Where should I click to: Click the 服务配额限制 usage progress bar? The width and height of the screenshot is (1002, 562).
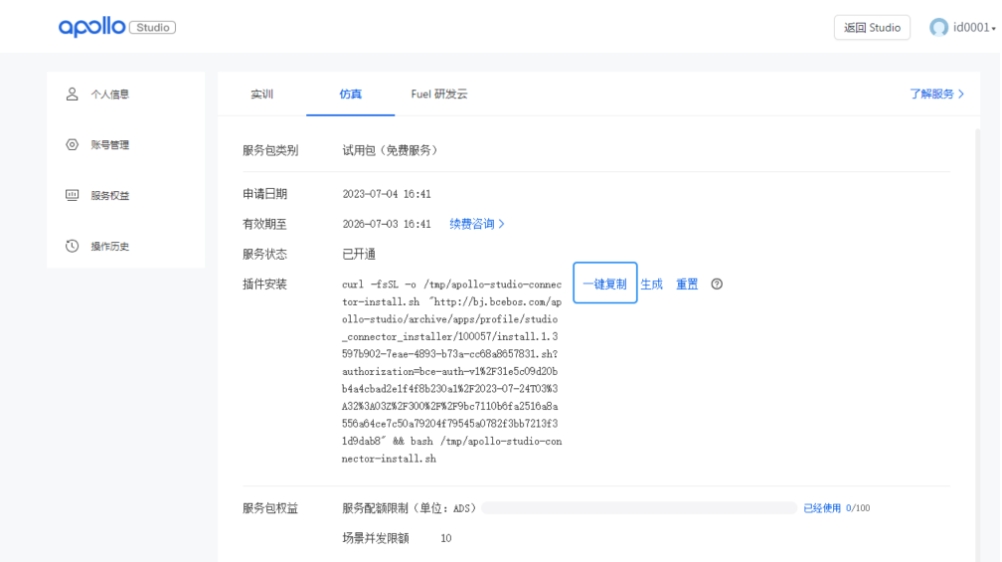pos(639,508)
